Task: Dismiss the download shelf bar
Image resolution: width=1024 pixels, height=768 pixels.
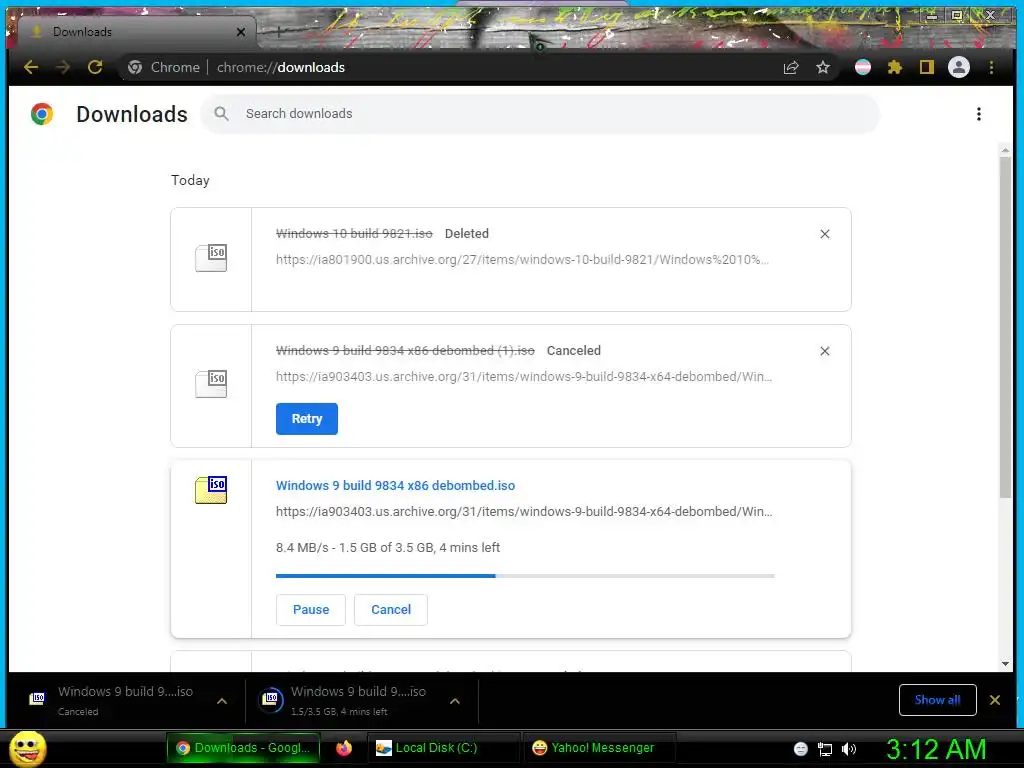Action: pos(995,700)
